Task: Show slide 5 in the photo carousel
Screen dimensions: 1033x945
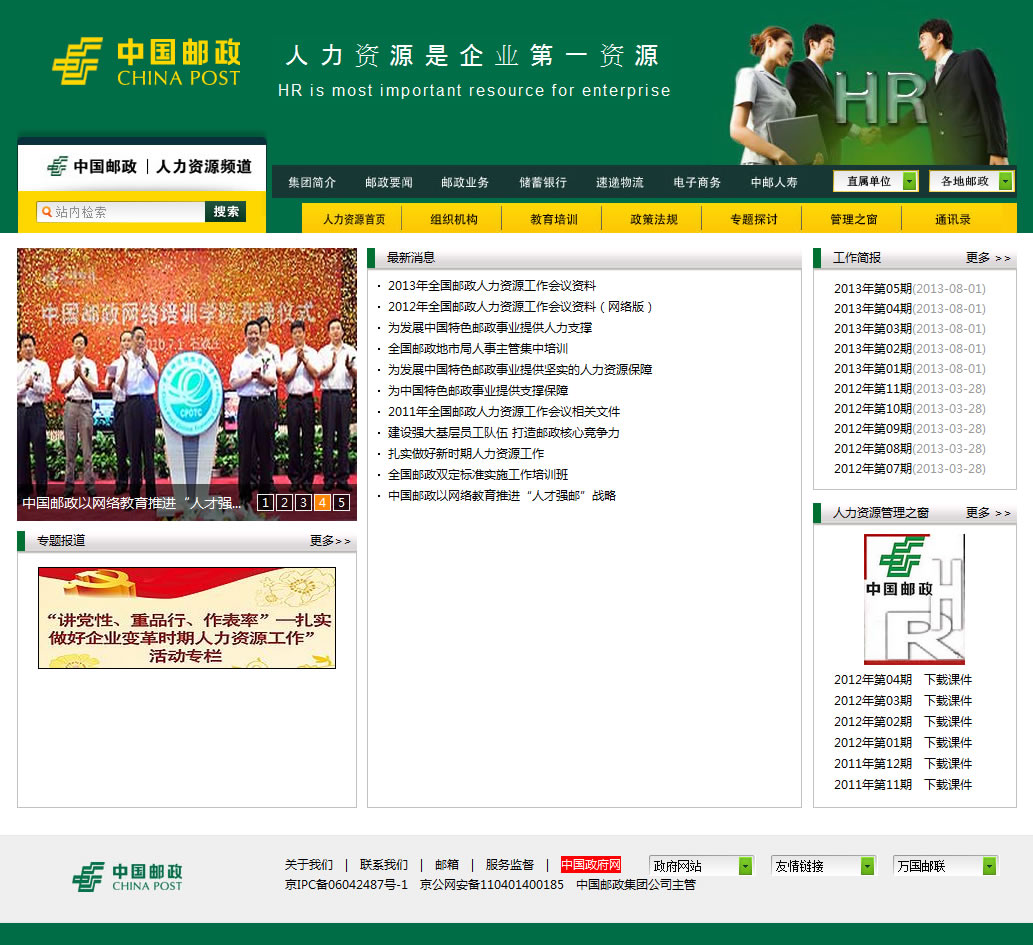Action: [341, 503]
